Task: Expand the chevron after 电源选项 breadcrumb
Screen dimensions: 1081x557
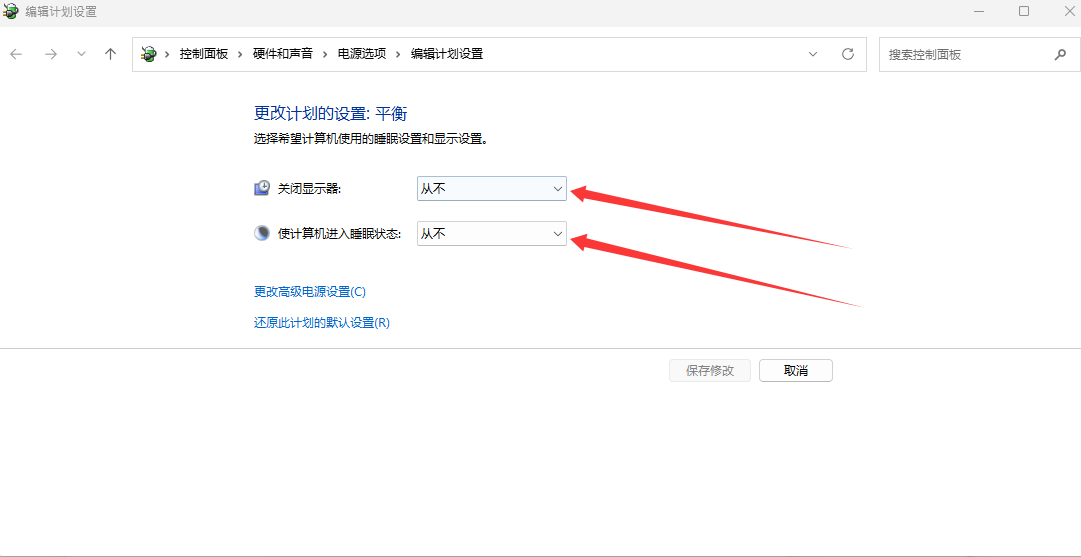Action: [x=398, y=54]
